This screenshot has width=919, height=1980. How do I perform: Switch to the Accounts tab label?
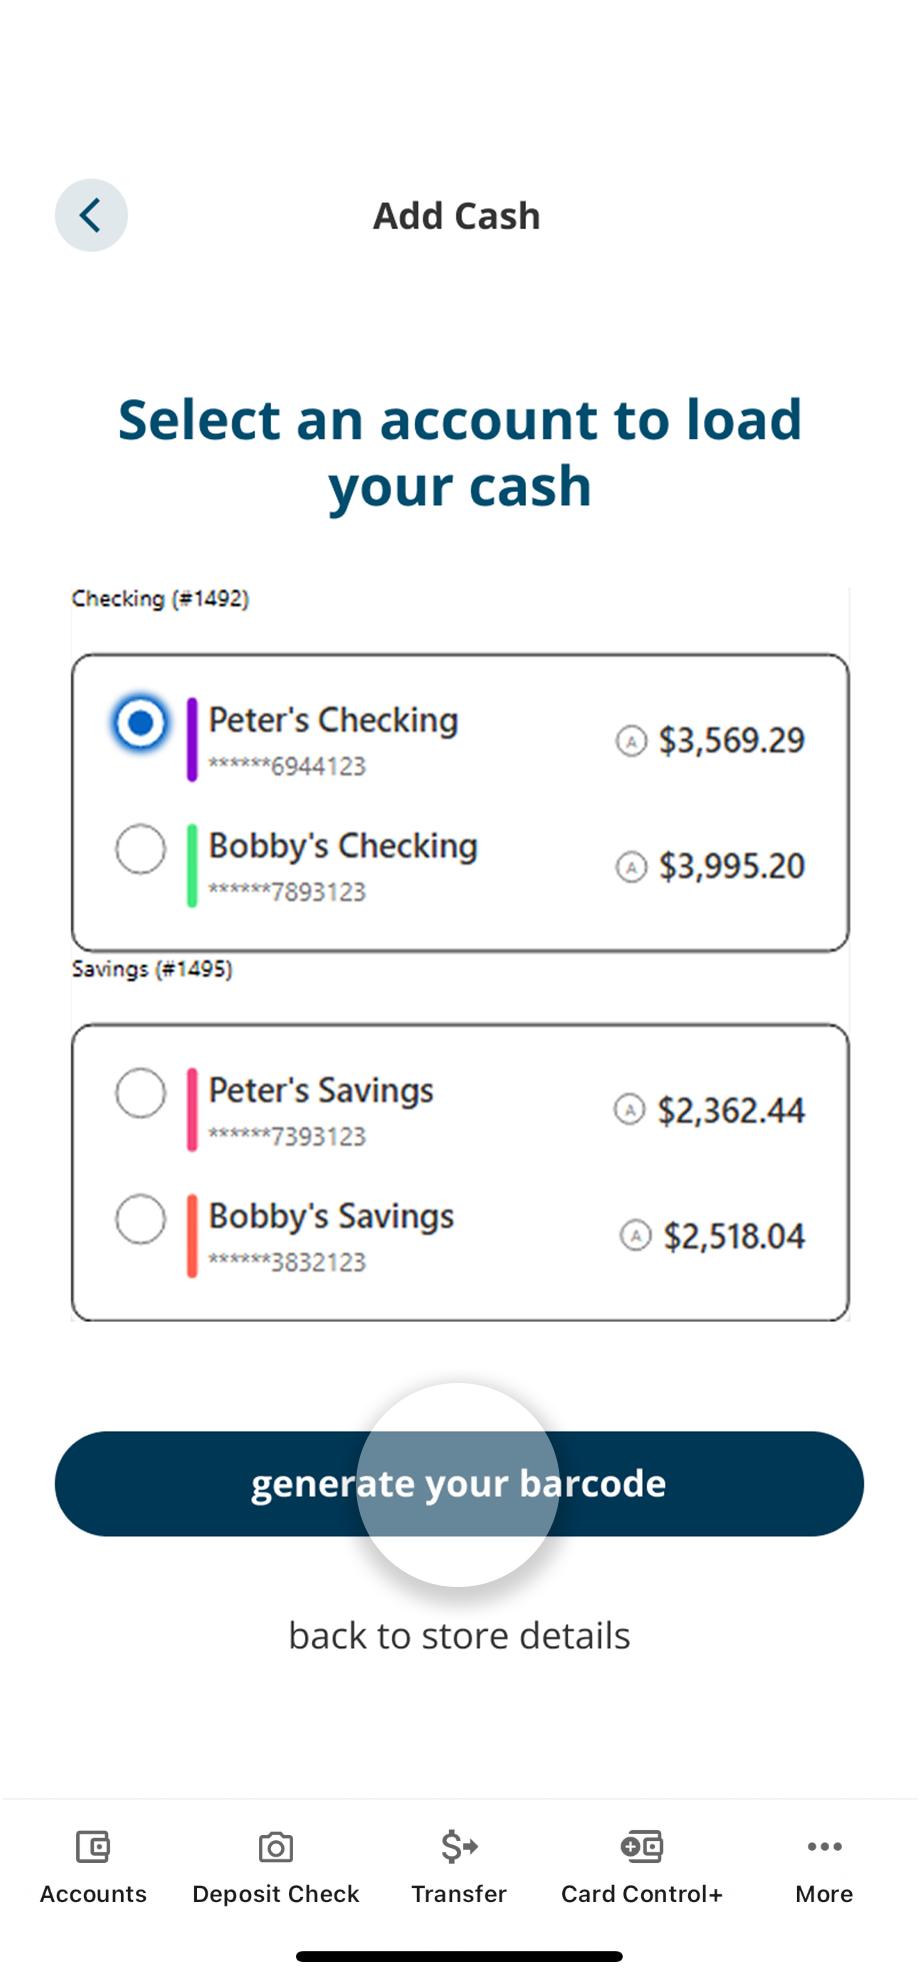click(93, 1894)
